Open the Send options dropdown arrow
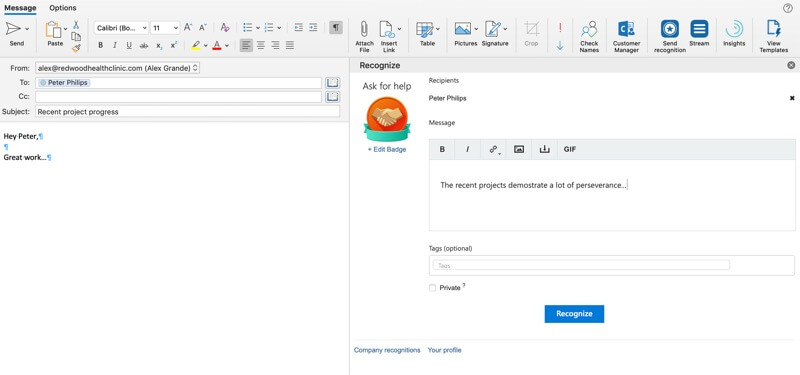Viewport: 800px width, 375px height. (x=27, y=29)
